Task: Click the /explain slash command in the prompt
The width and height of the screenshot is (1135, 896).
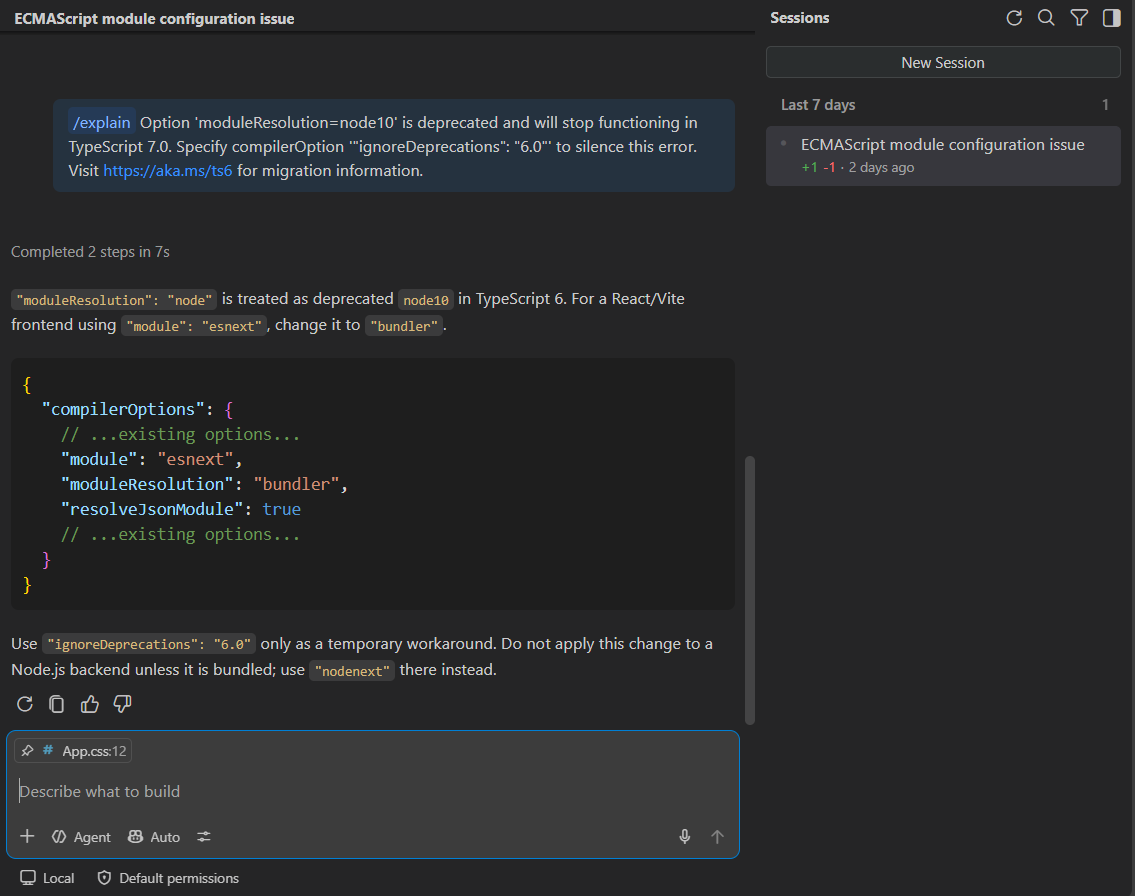Action: (101, 122)
